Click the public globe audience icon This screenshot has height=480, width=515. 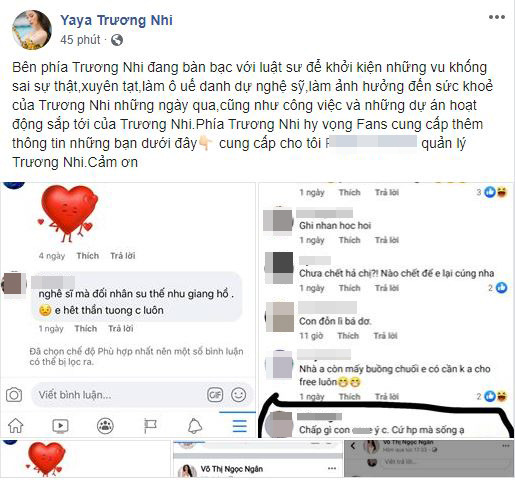click(x=117, y=40)
